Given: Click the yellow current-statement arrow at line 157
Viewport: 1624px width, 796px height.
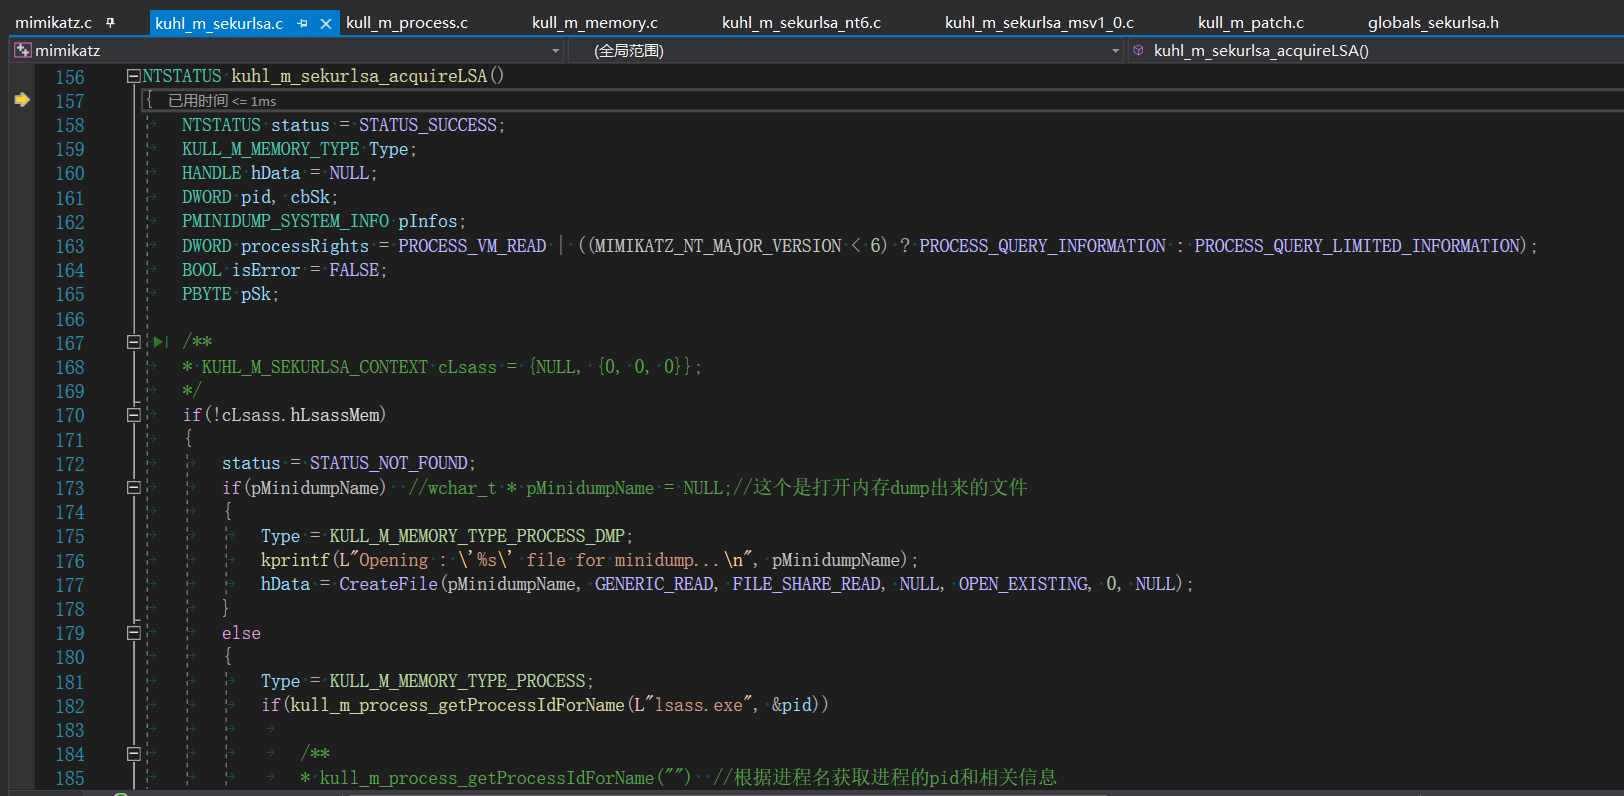Looking at the screenshot, I should 22,100.
